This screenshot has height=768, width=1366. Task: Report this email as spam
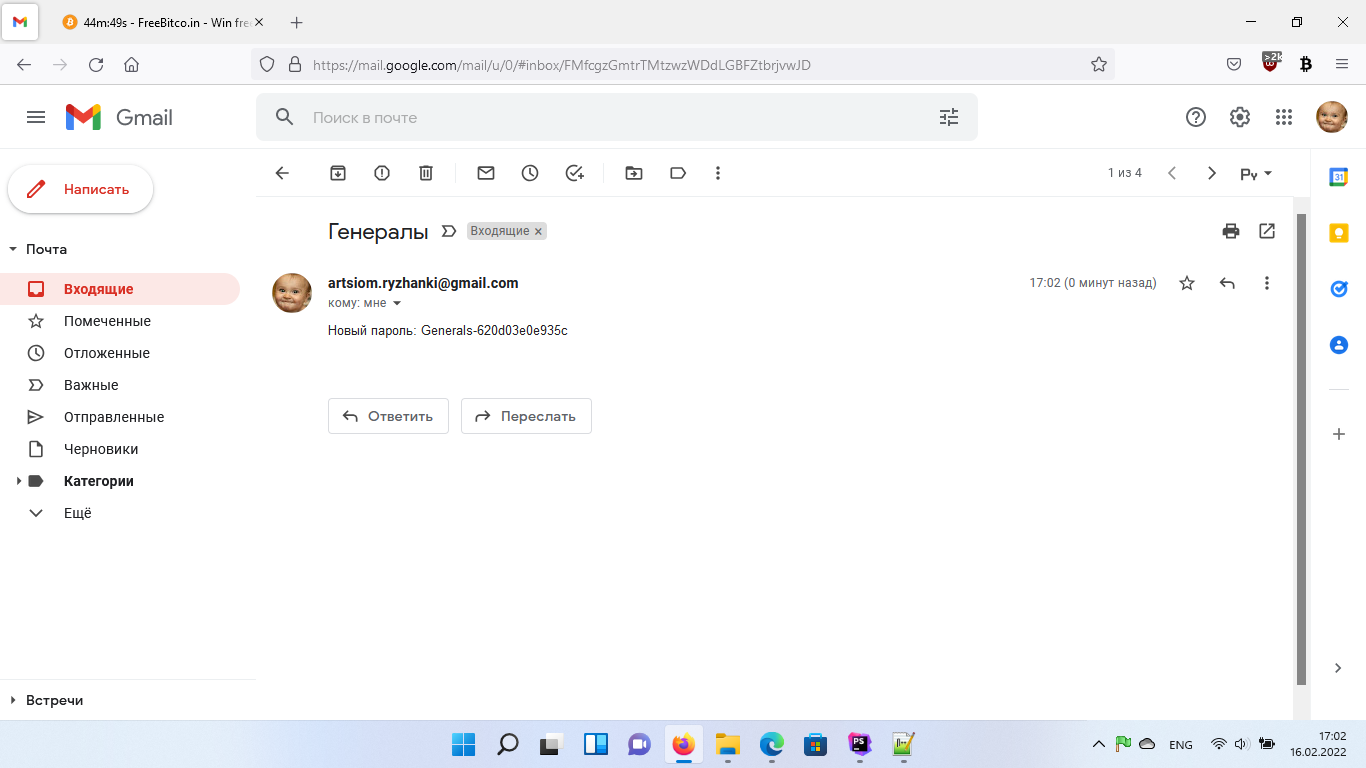382,173
